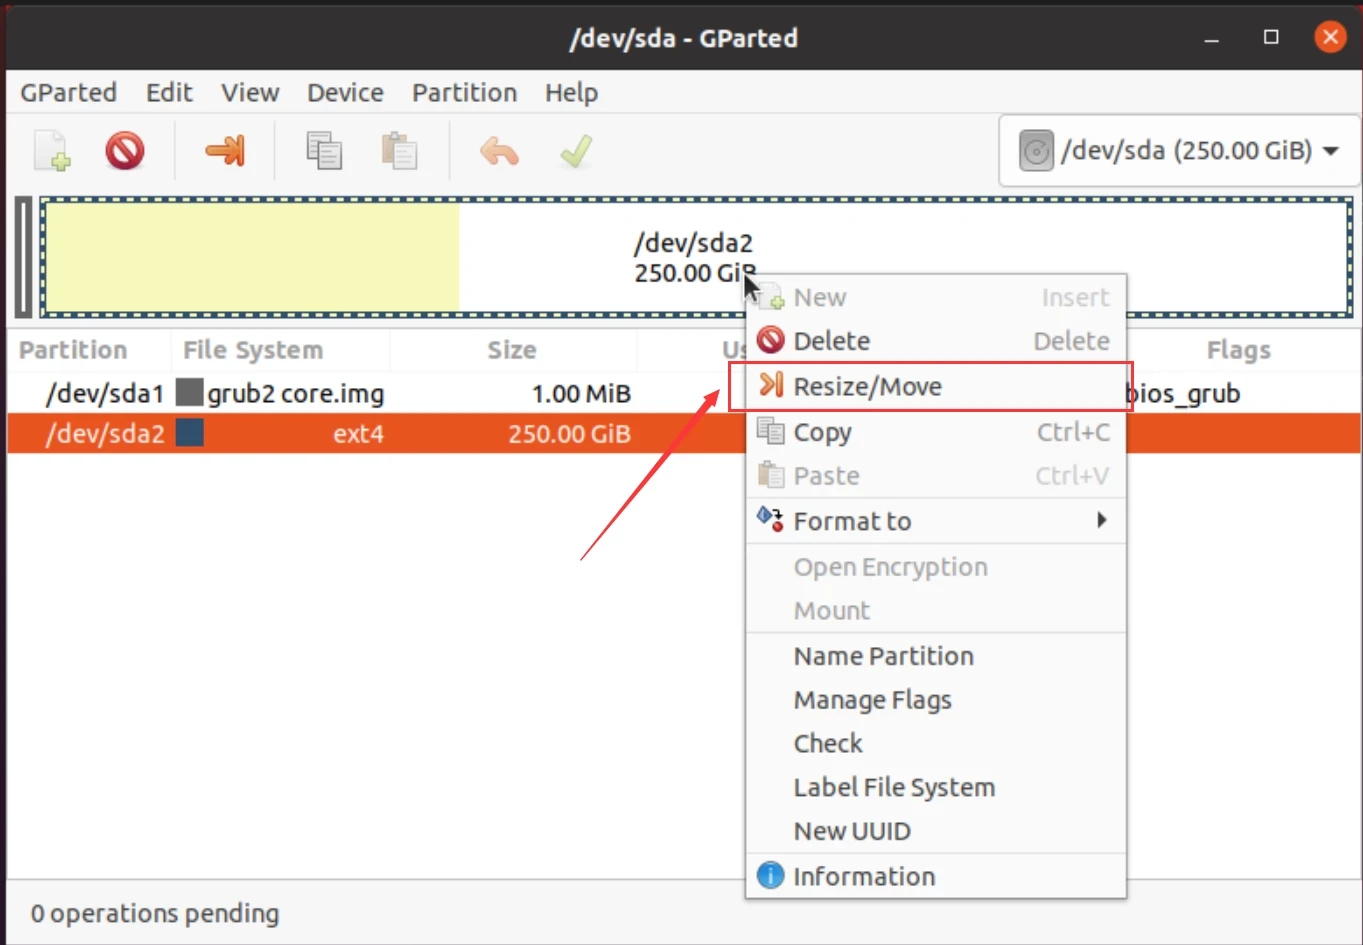Click the /dev/sda2 label in disk graphic

[x=693, y=243]
